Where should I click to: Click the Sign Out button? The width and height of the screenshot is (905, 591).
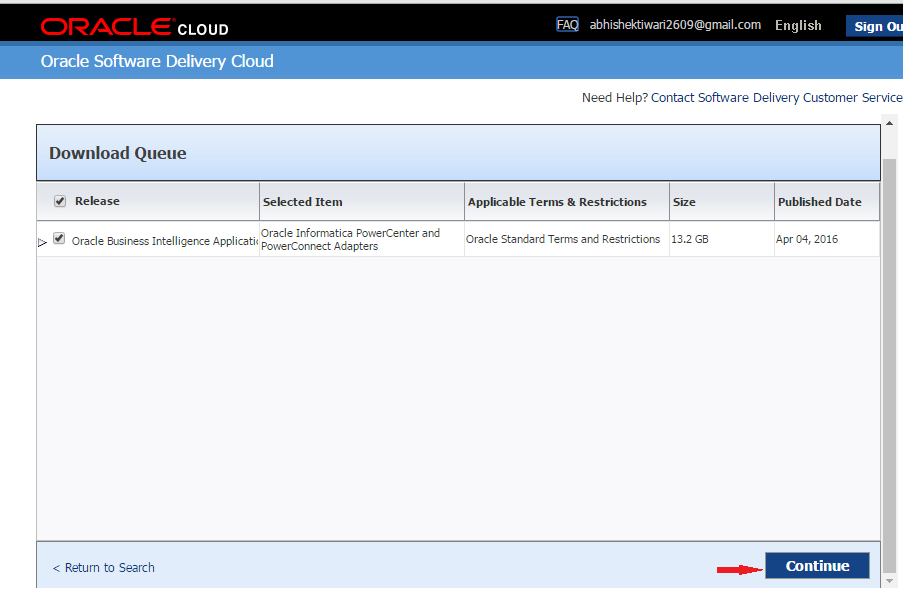[875, 26]
